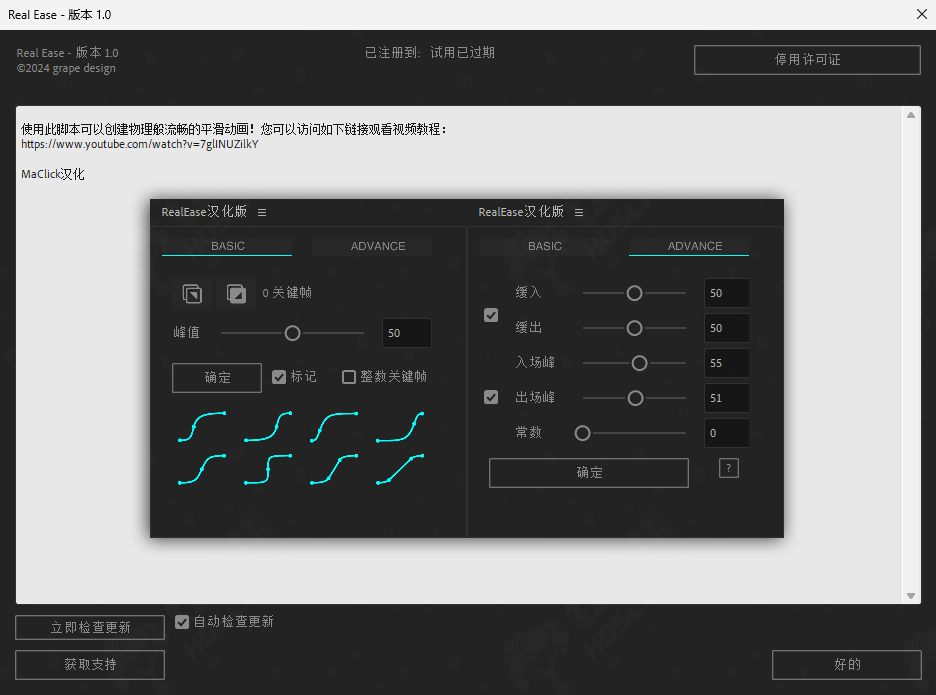Click the scrollbar up arrow
This screenshot has height=695, width=936.
pyautogui.click(x=911, y=115)
